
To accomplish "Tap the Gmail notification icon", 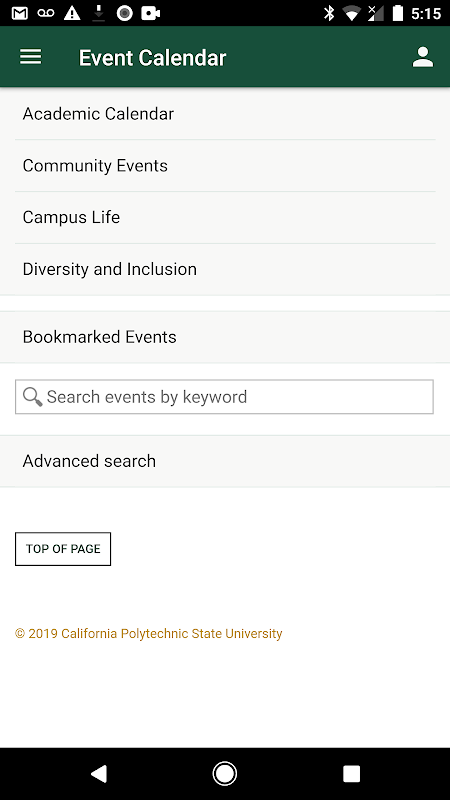I will (19, 13).
